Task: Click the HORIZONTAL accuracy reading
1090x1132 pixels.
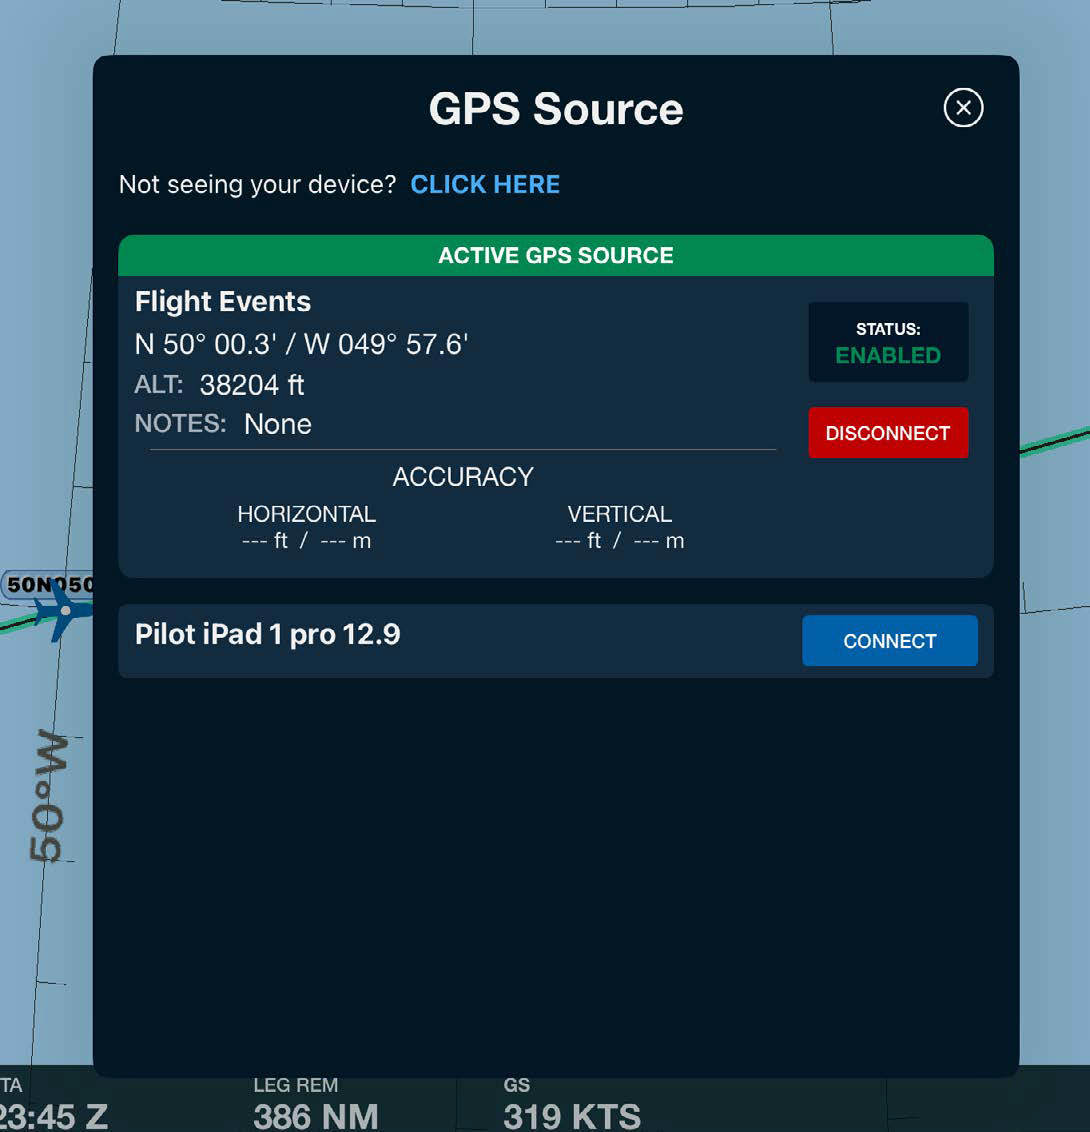Action: (306, 527)
